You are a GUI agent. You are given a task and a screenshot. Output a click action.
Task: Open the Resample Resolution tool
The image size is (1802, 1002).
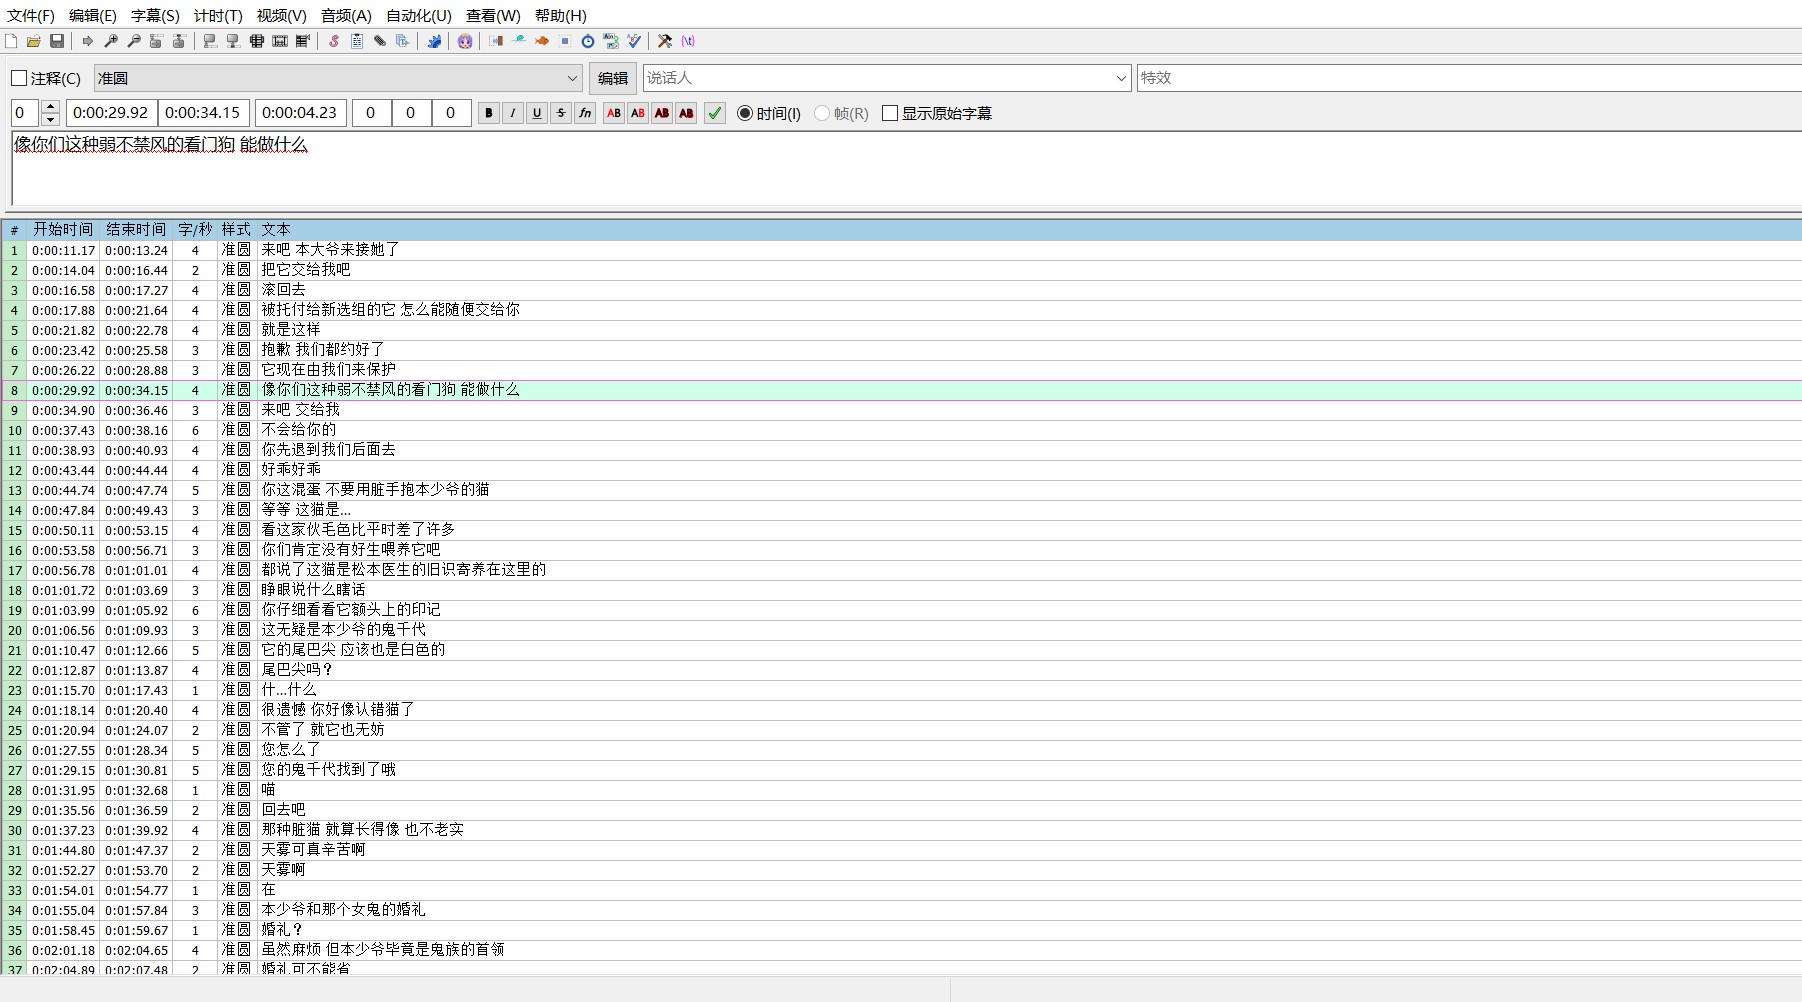(565, 41)
